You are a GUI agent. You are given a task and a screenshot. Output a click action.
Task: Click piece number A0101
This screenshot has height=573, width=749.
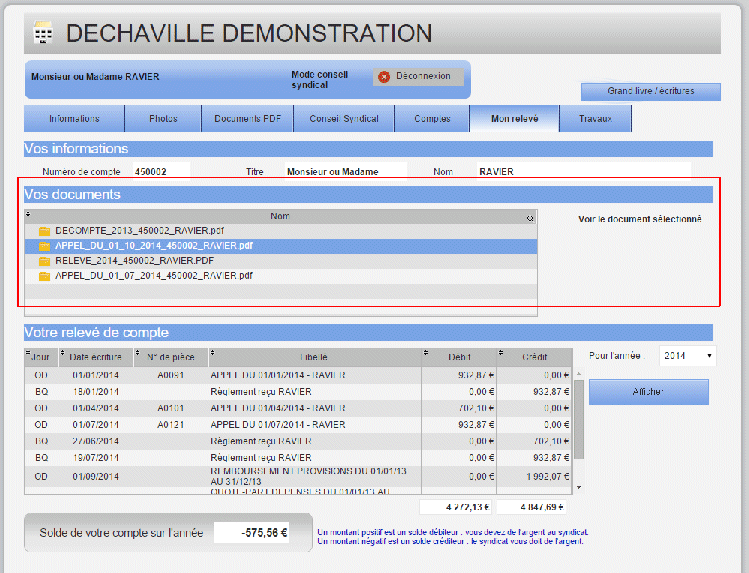coord(171,408)
